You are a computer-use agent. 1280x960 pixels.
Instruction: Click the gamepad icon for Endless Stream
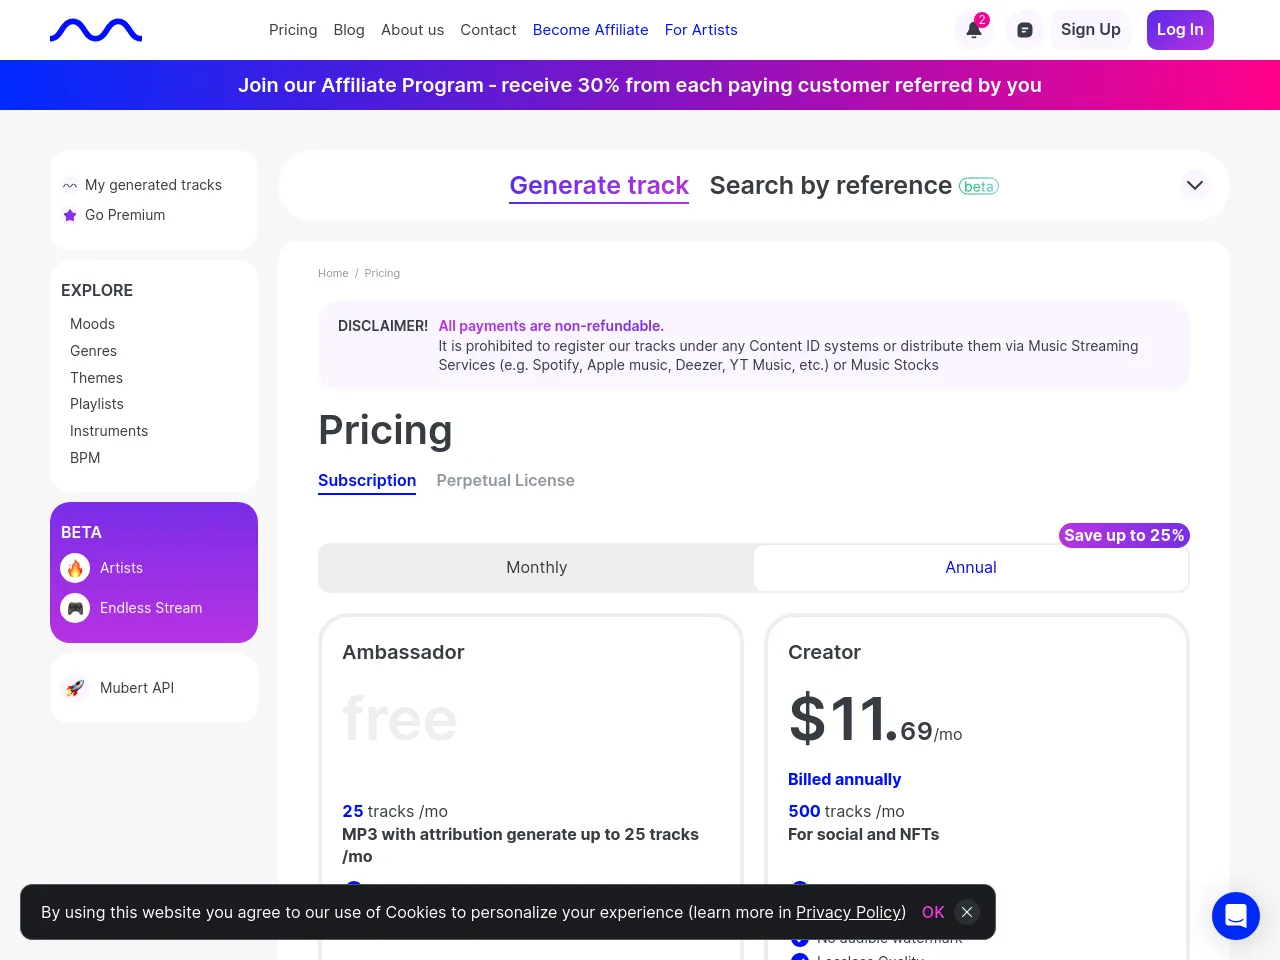coord(75,608)
